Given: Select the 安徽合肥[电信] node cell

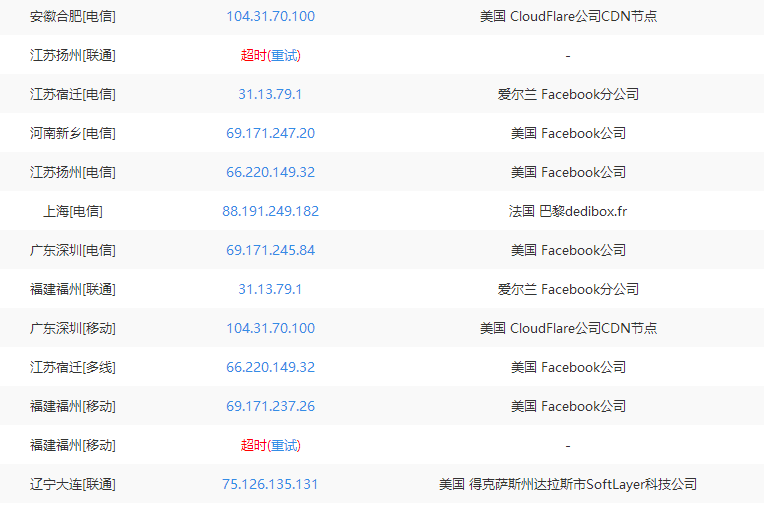Looking at the screenshot, I should click(x=73, y=17).
